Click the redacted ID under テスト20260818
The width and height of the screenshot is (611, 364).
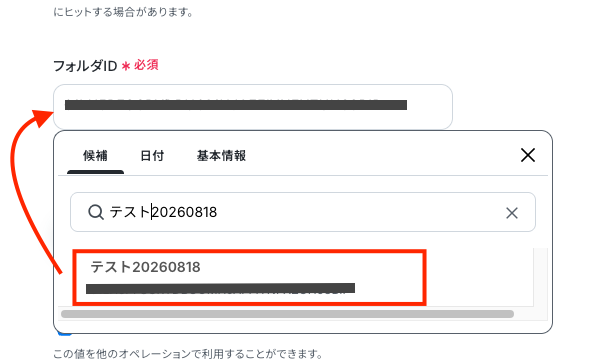[x=220, y=288]
